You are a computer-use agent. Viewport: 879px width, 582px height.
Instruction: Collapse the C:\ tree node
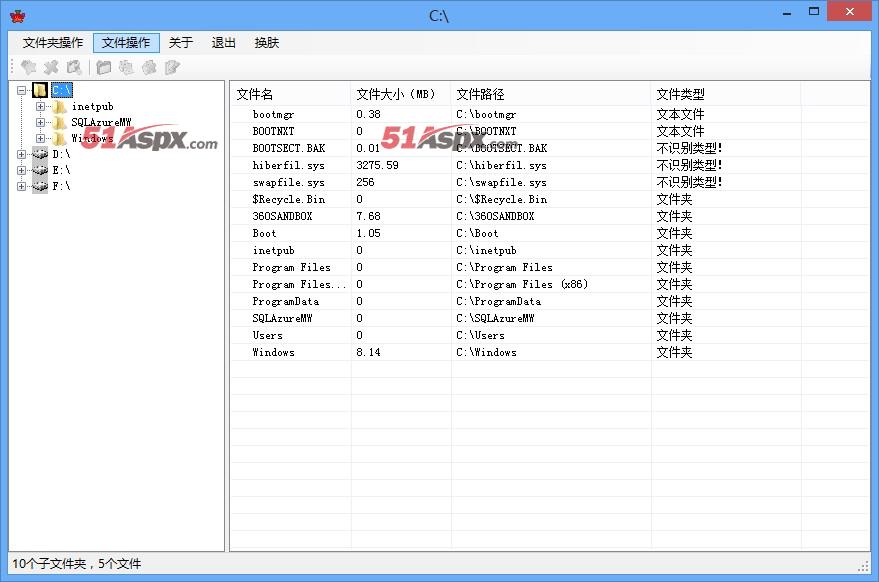click(x=21, y=90)
